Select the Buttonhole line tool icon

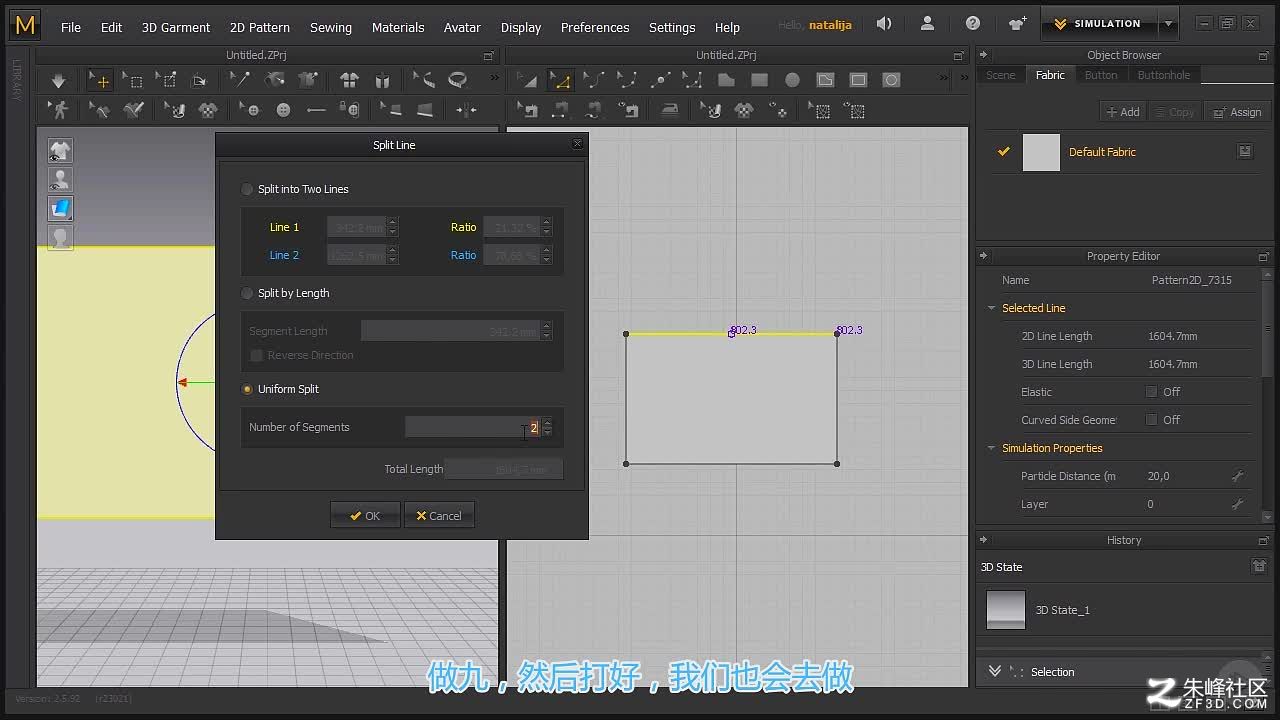click(x=317, y=110)
